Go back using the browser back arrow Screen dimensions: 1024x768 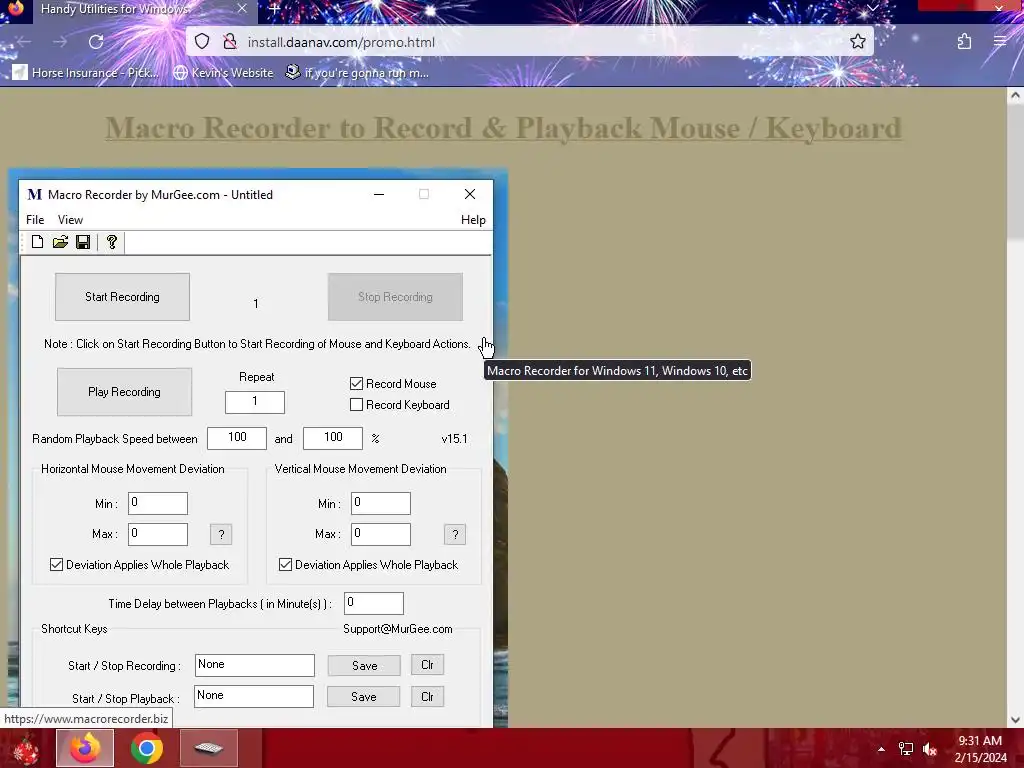25,42
